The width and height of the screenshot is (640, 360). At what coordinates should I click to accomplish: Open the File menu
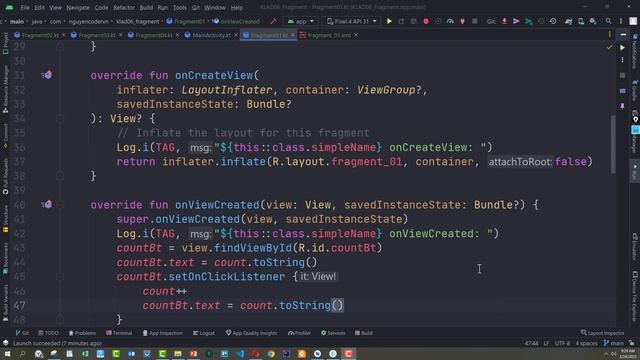pyautogui.click(x=25, y=7)
